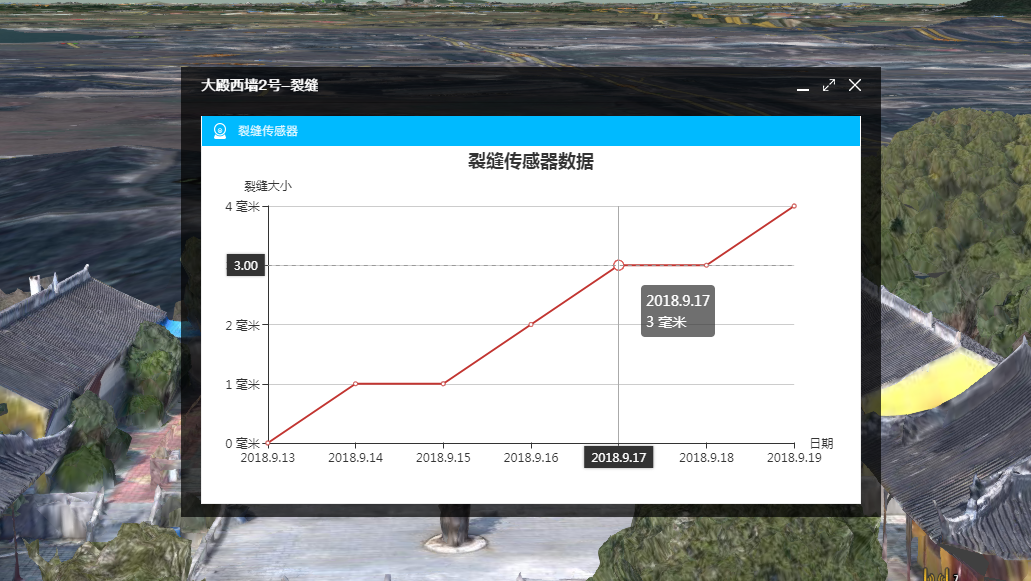Minimize the 大殿西墙2号-裂缝 panel
This screenshot has height=581, width=1031.
point(802,86)
